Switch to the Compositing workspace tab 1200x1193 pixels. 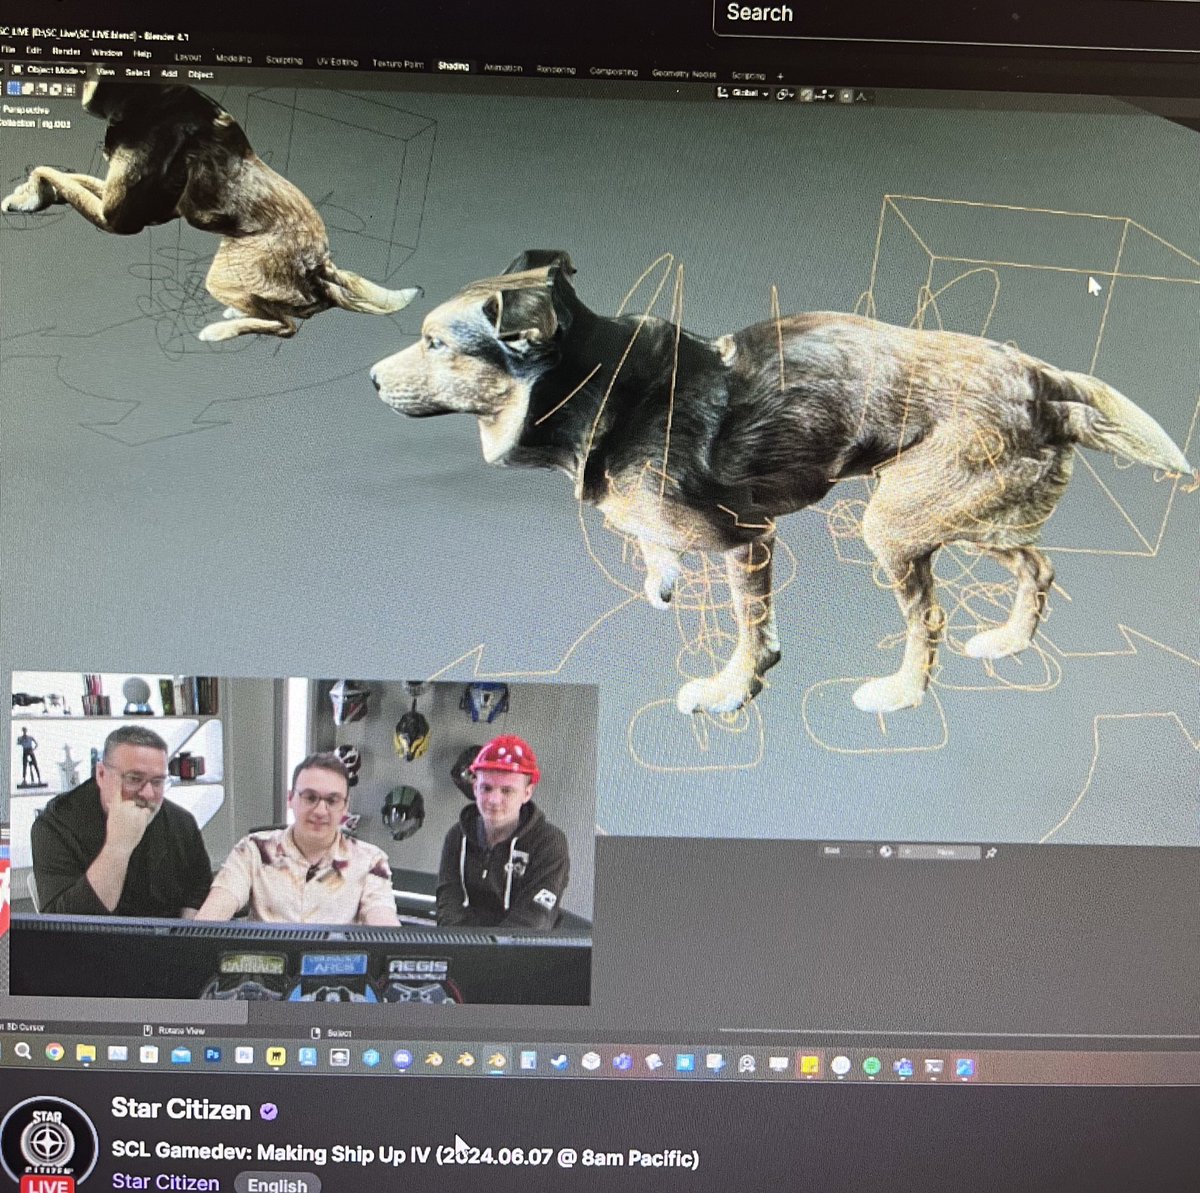click(x=613, y=71)
